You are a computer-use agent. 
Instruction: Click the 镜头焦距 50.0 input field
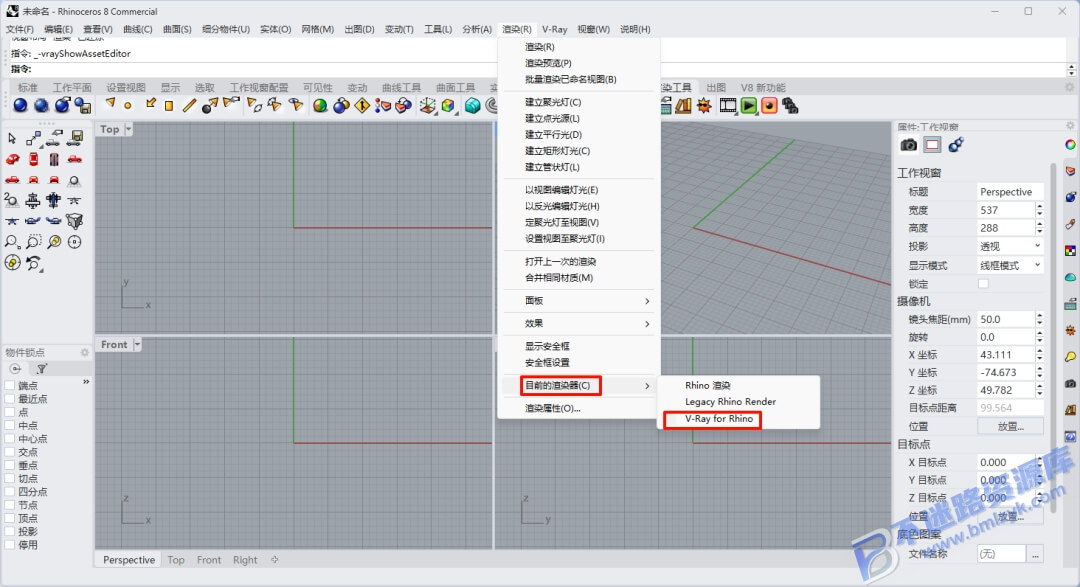(1005, 320)
